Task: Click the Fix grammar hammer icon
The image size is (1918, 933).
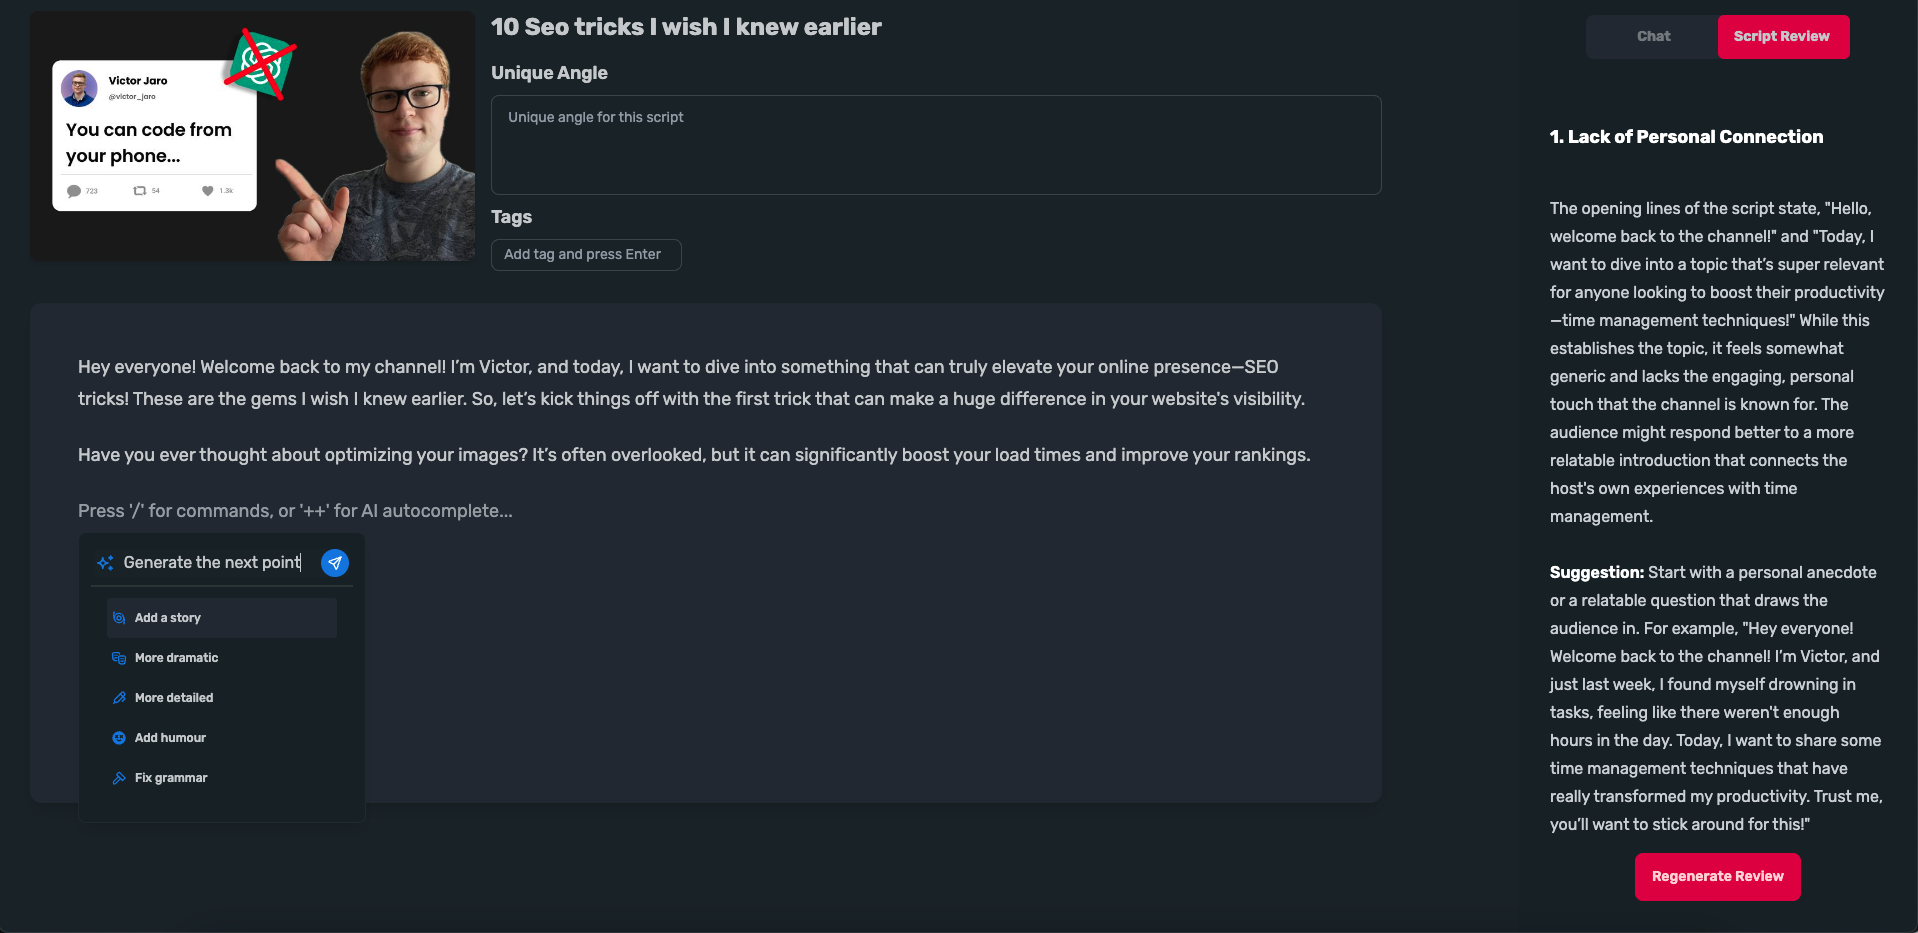Action: tap(119, 778)
